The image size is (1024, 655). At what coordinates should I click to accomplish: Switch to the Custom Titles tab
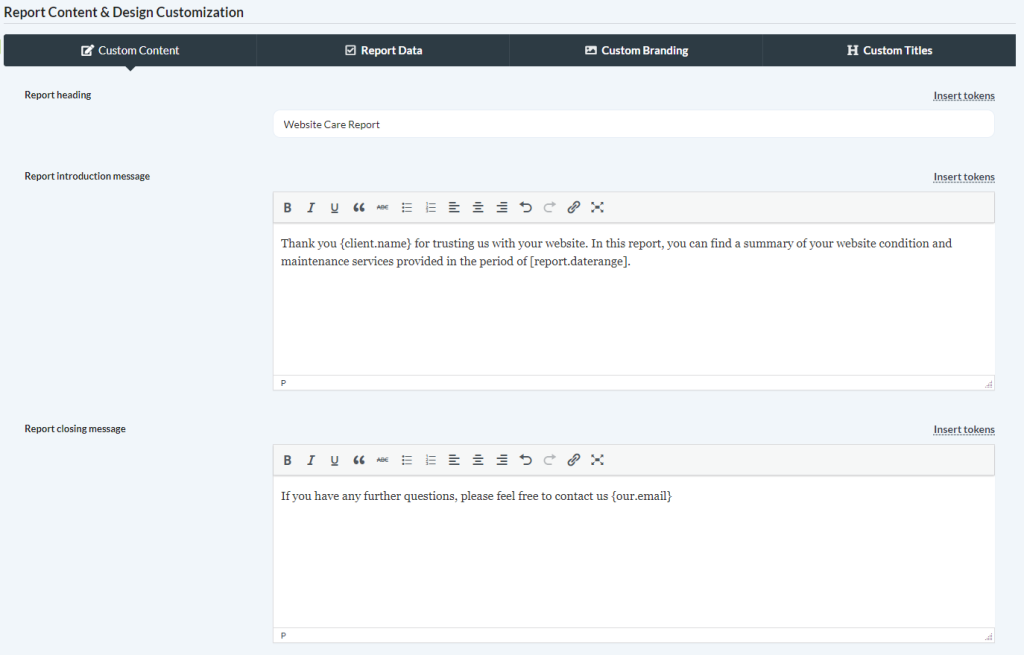click(x=889, y=50)
